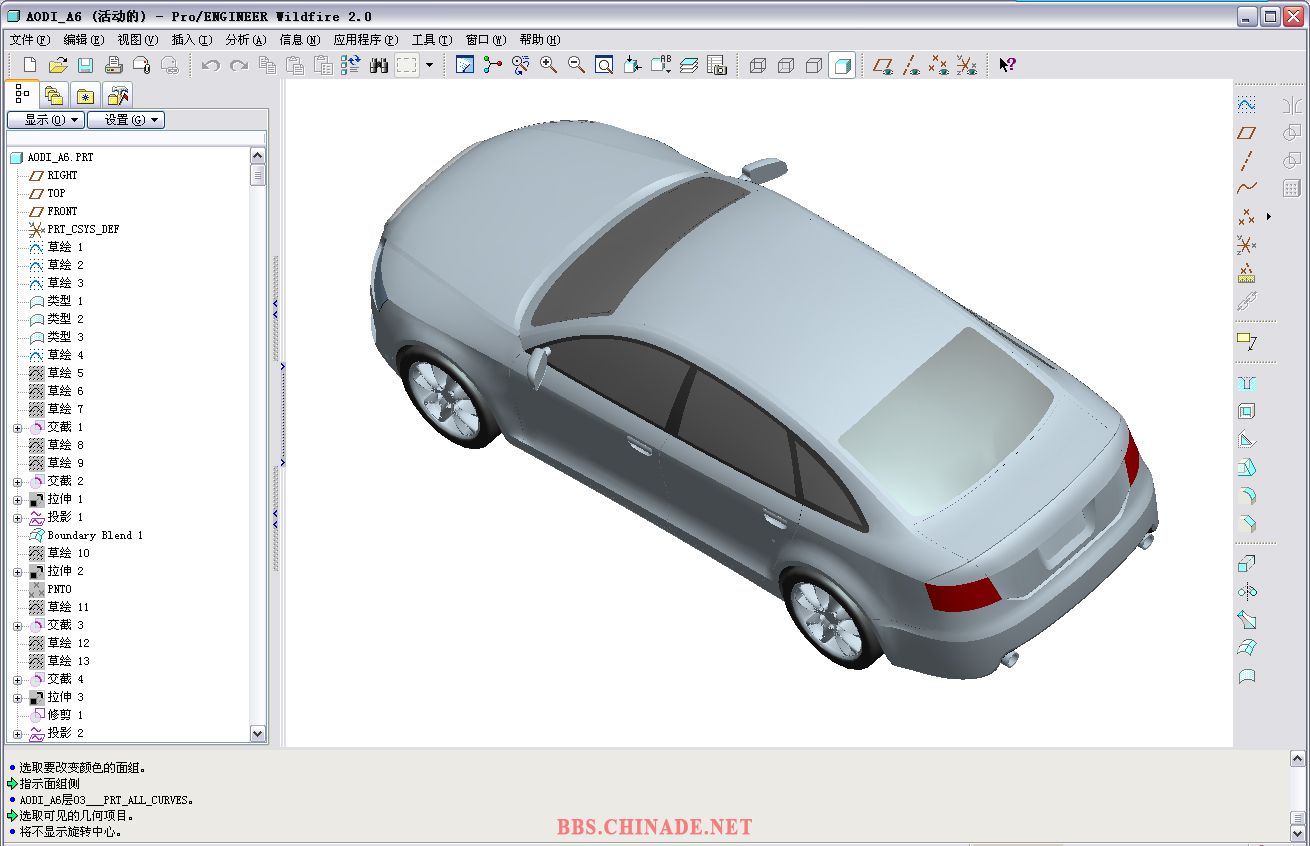This screenshot has width=1310, height=846.
Task: Select the Revolve tool
Action: coord(1246,592)
